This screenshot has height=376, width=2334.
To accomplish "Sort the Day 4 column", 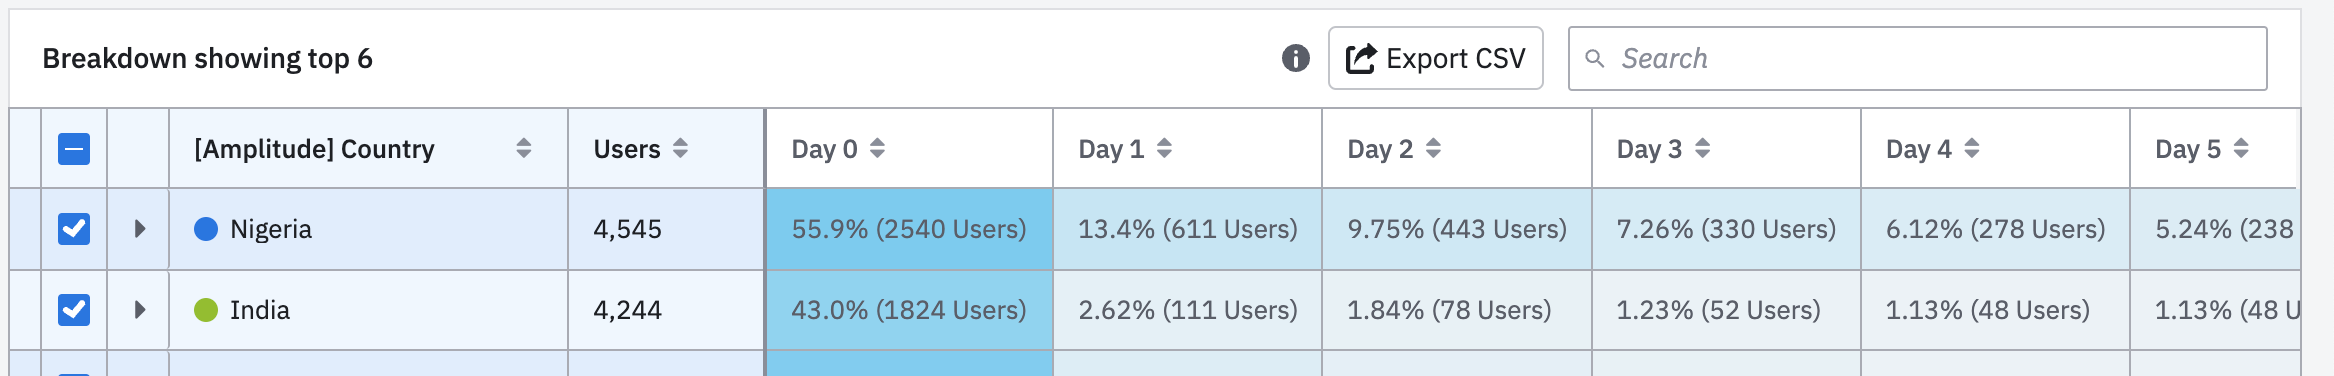I will [x=1971, y=148].
